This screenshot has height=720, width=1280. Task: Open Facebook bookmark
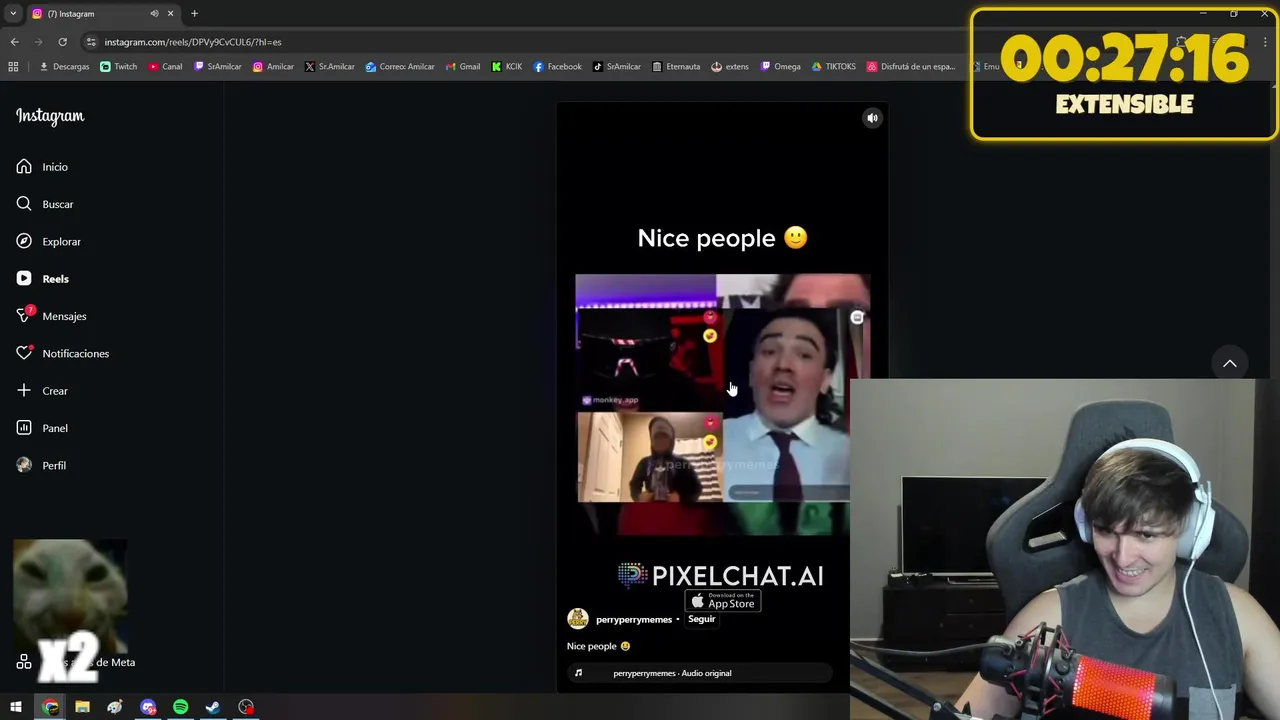click(558, 67)
